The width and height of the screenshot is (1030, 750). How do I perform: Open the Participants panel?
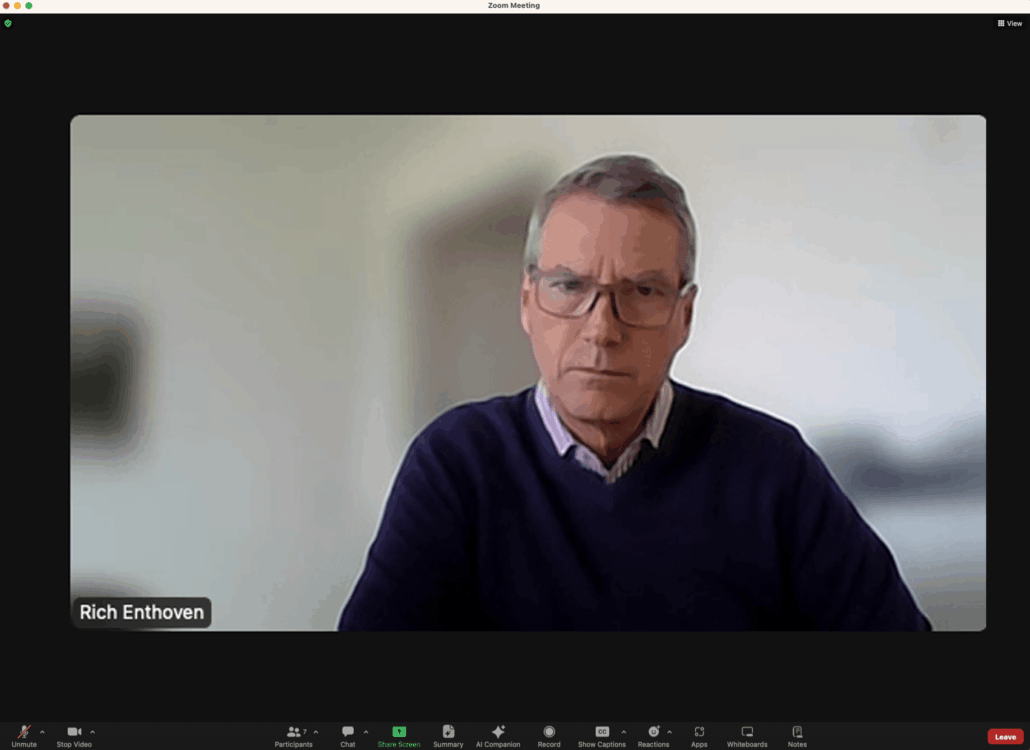[x=293, y=734]
